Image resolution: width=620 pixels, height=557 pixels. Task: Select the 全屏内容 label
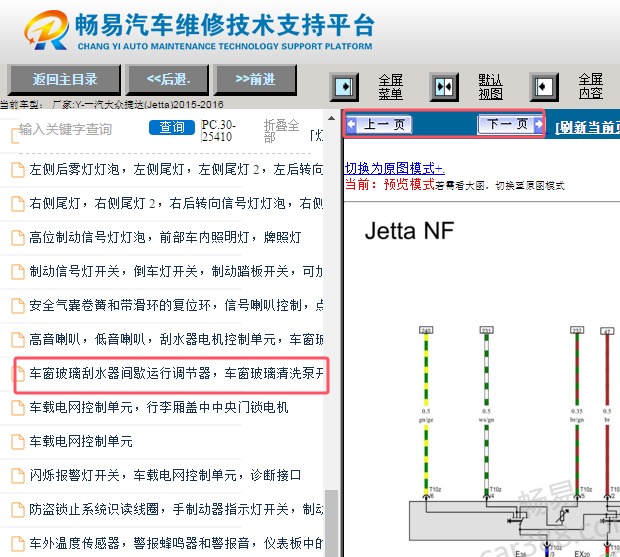coord(590,86)
